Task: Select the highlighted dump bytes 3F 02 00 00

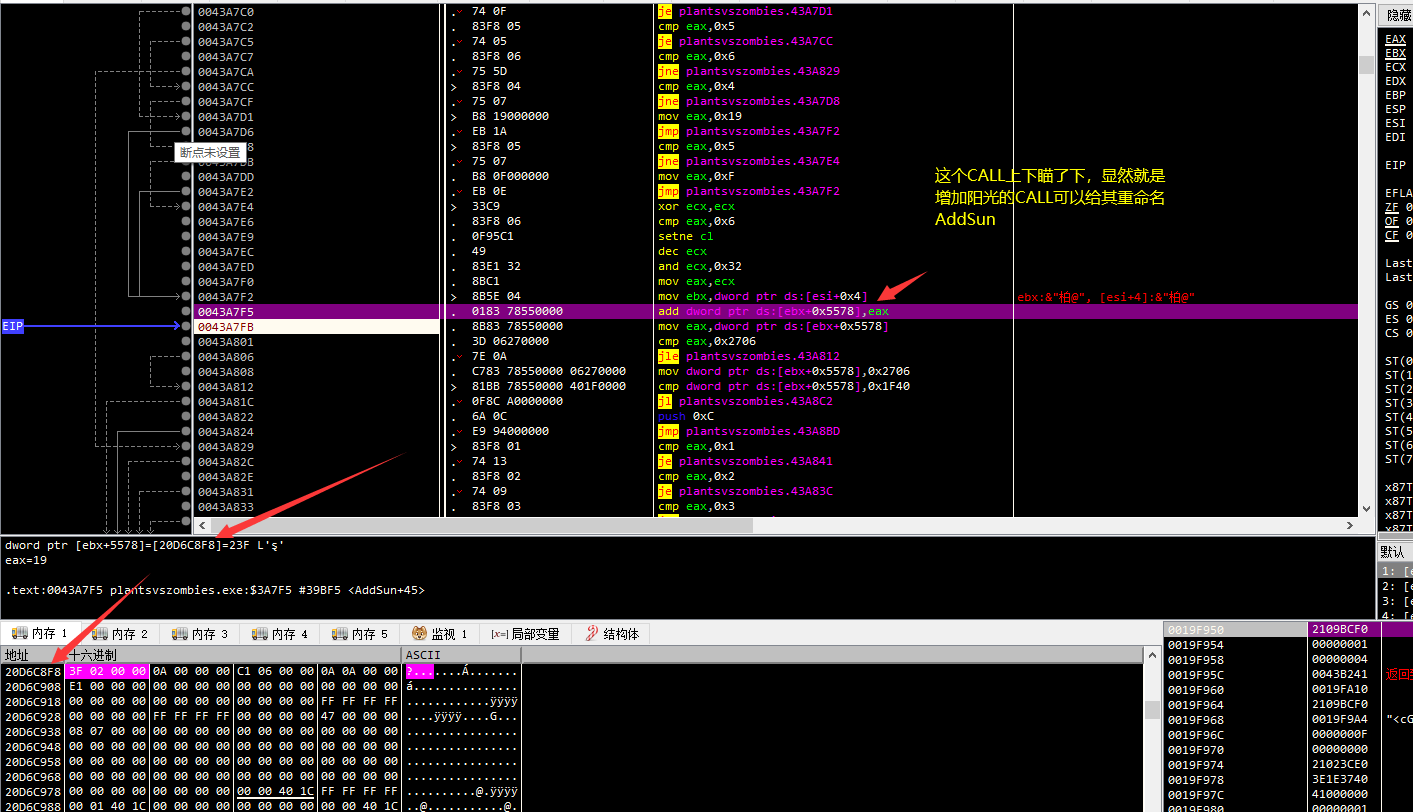Action: click(x=107, y=672)
